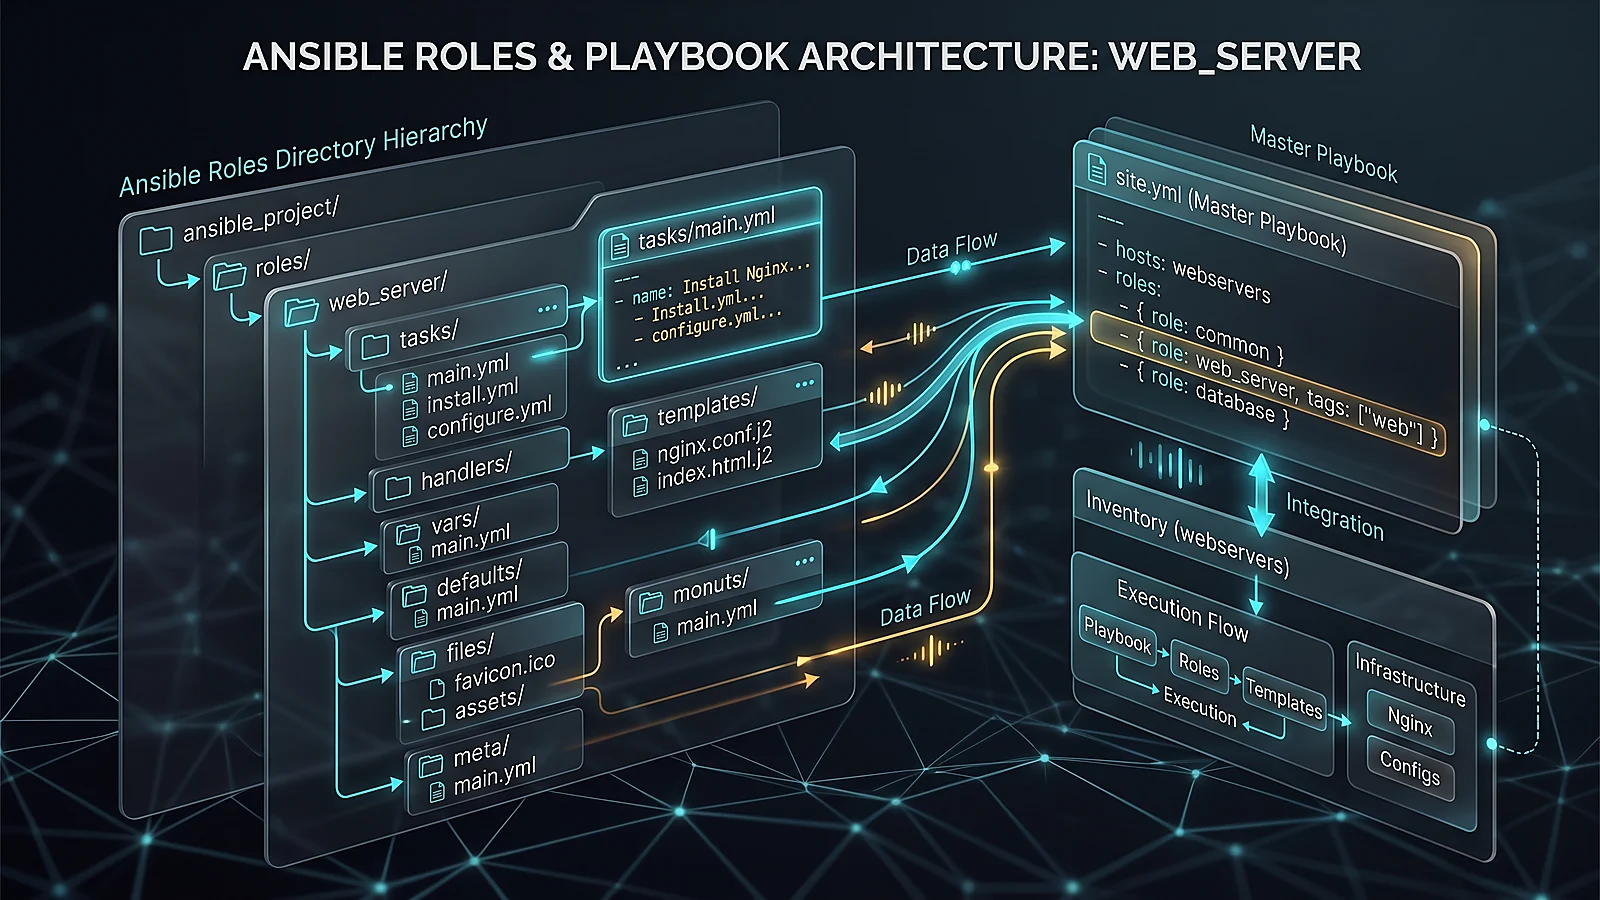Click the vars/ folder icon

point(408,533)
